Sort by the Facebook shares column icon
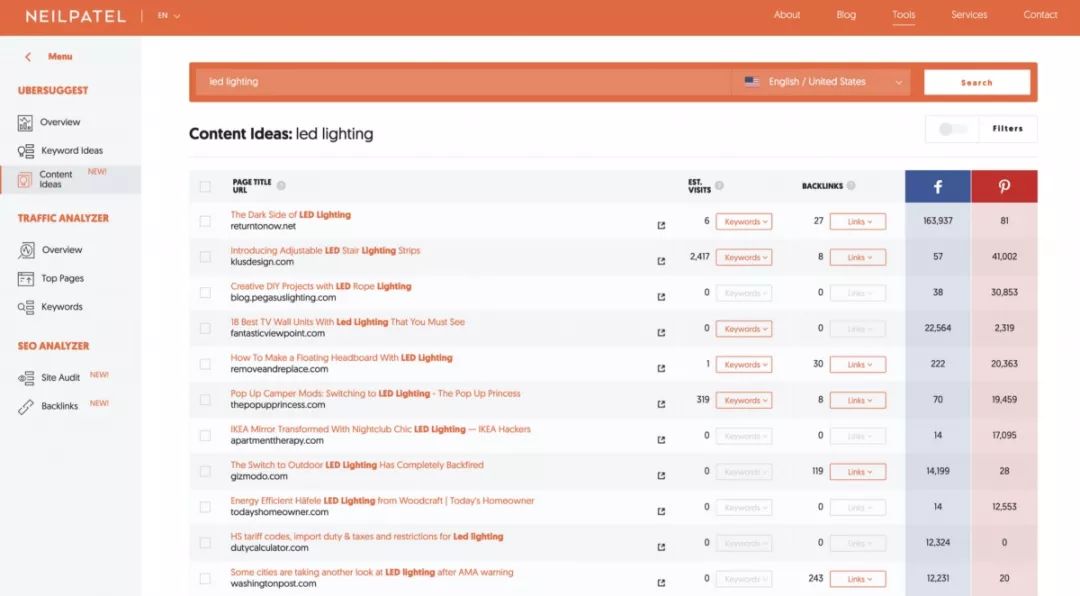The height and width of the screenshot is (596, 1080). [x=937, y=186]
